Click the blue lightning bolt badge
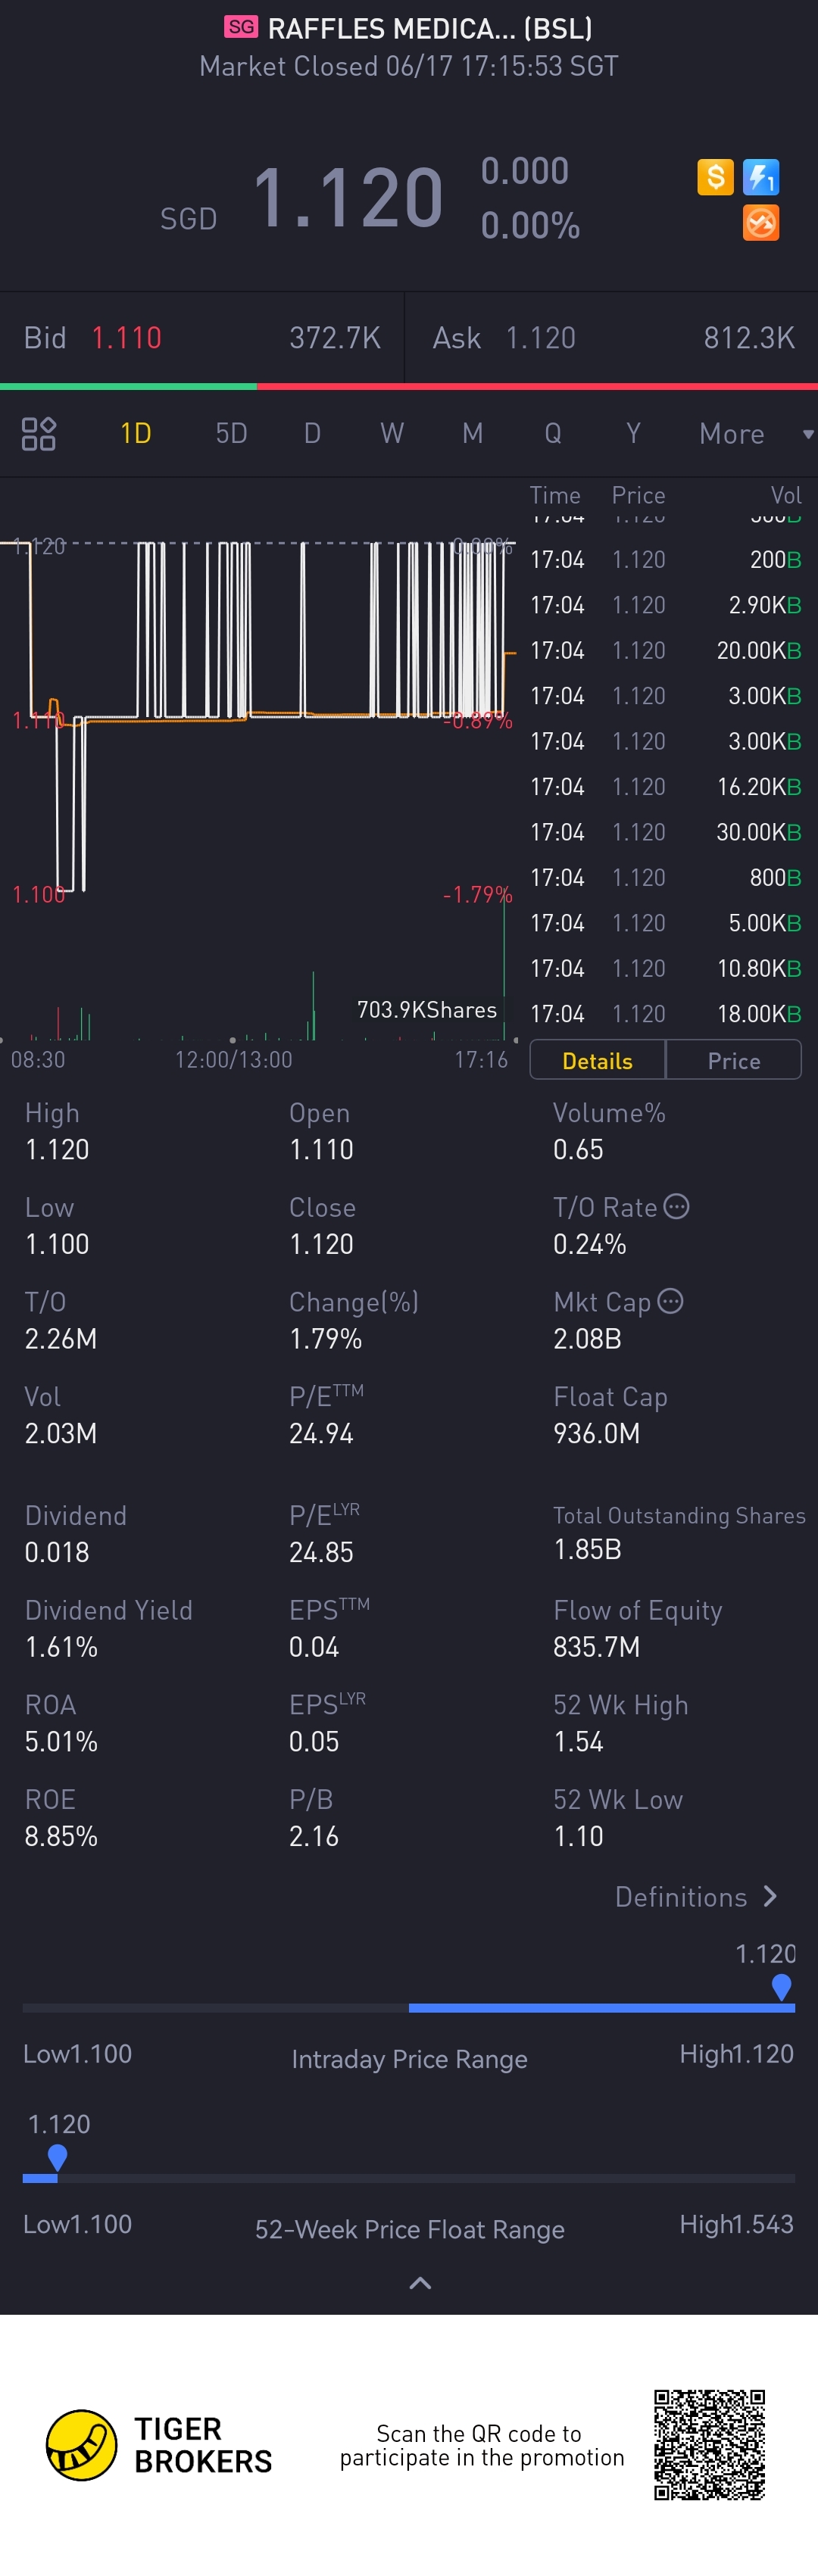Viewport: 818px width, 2576px height. point(761,177)
